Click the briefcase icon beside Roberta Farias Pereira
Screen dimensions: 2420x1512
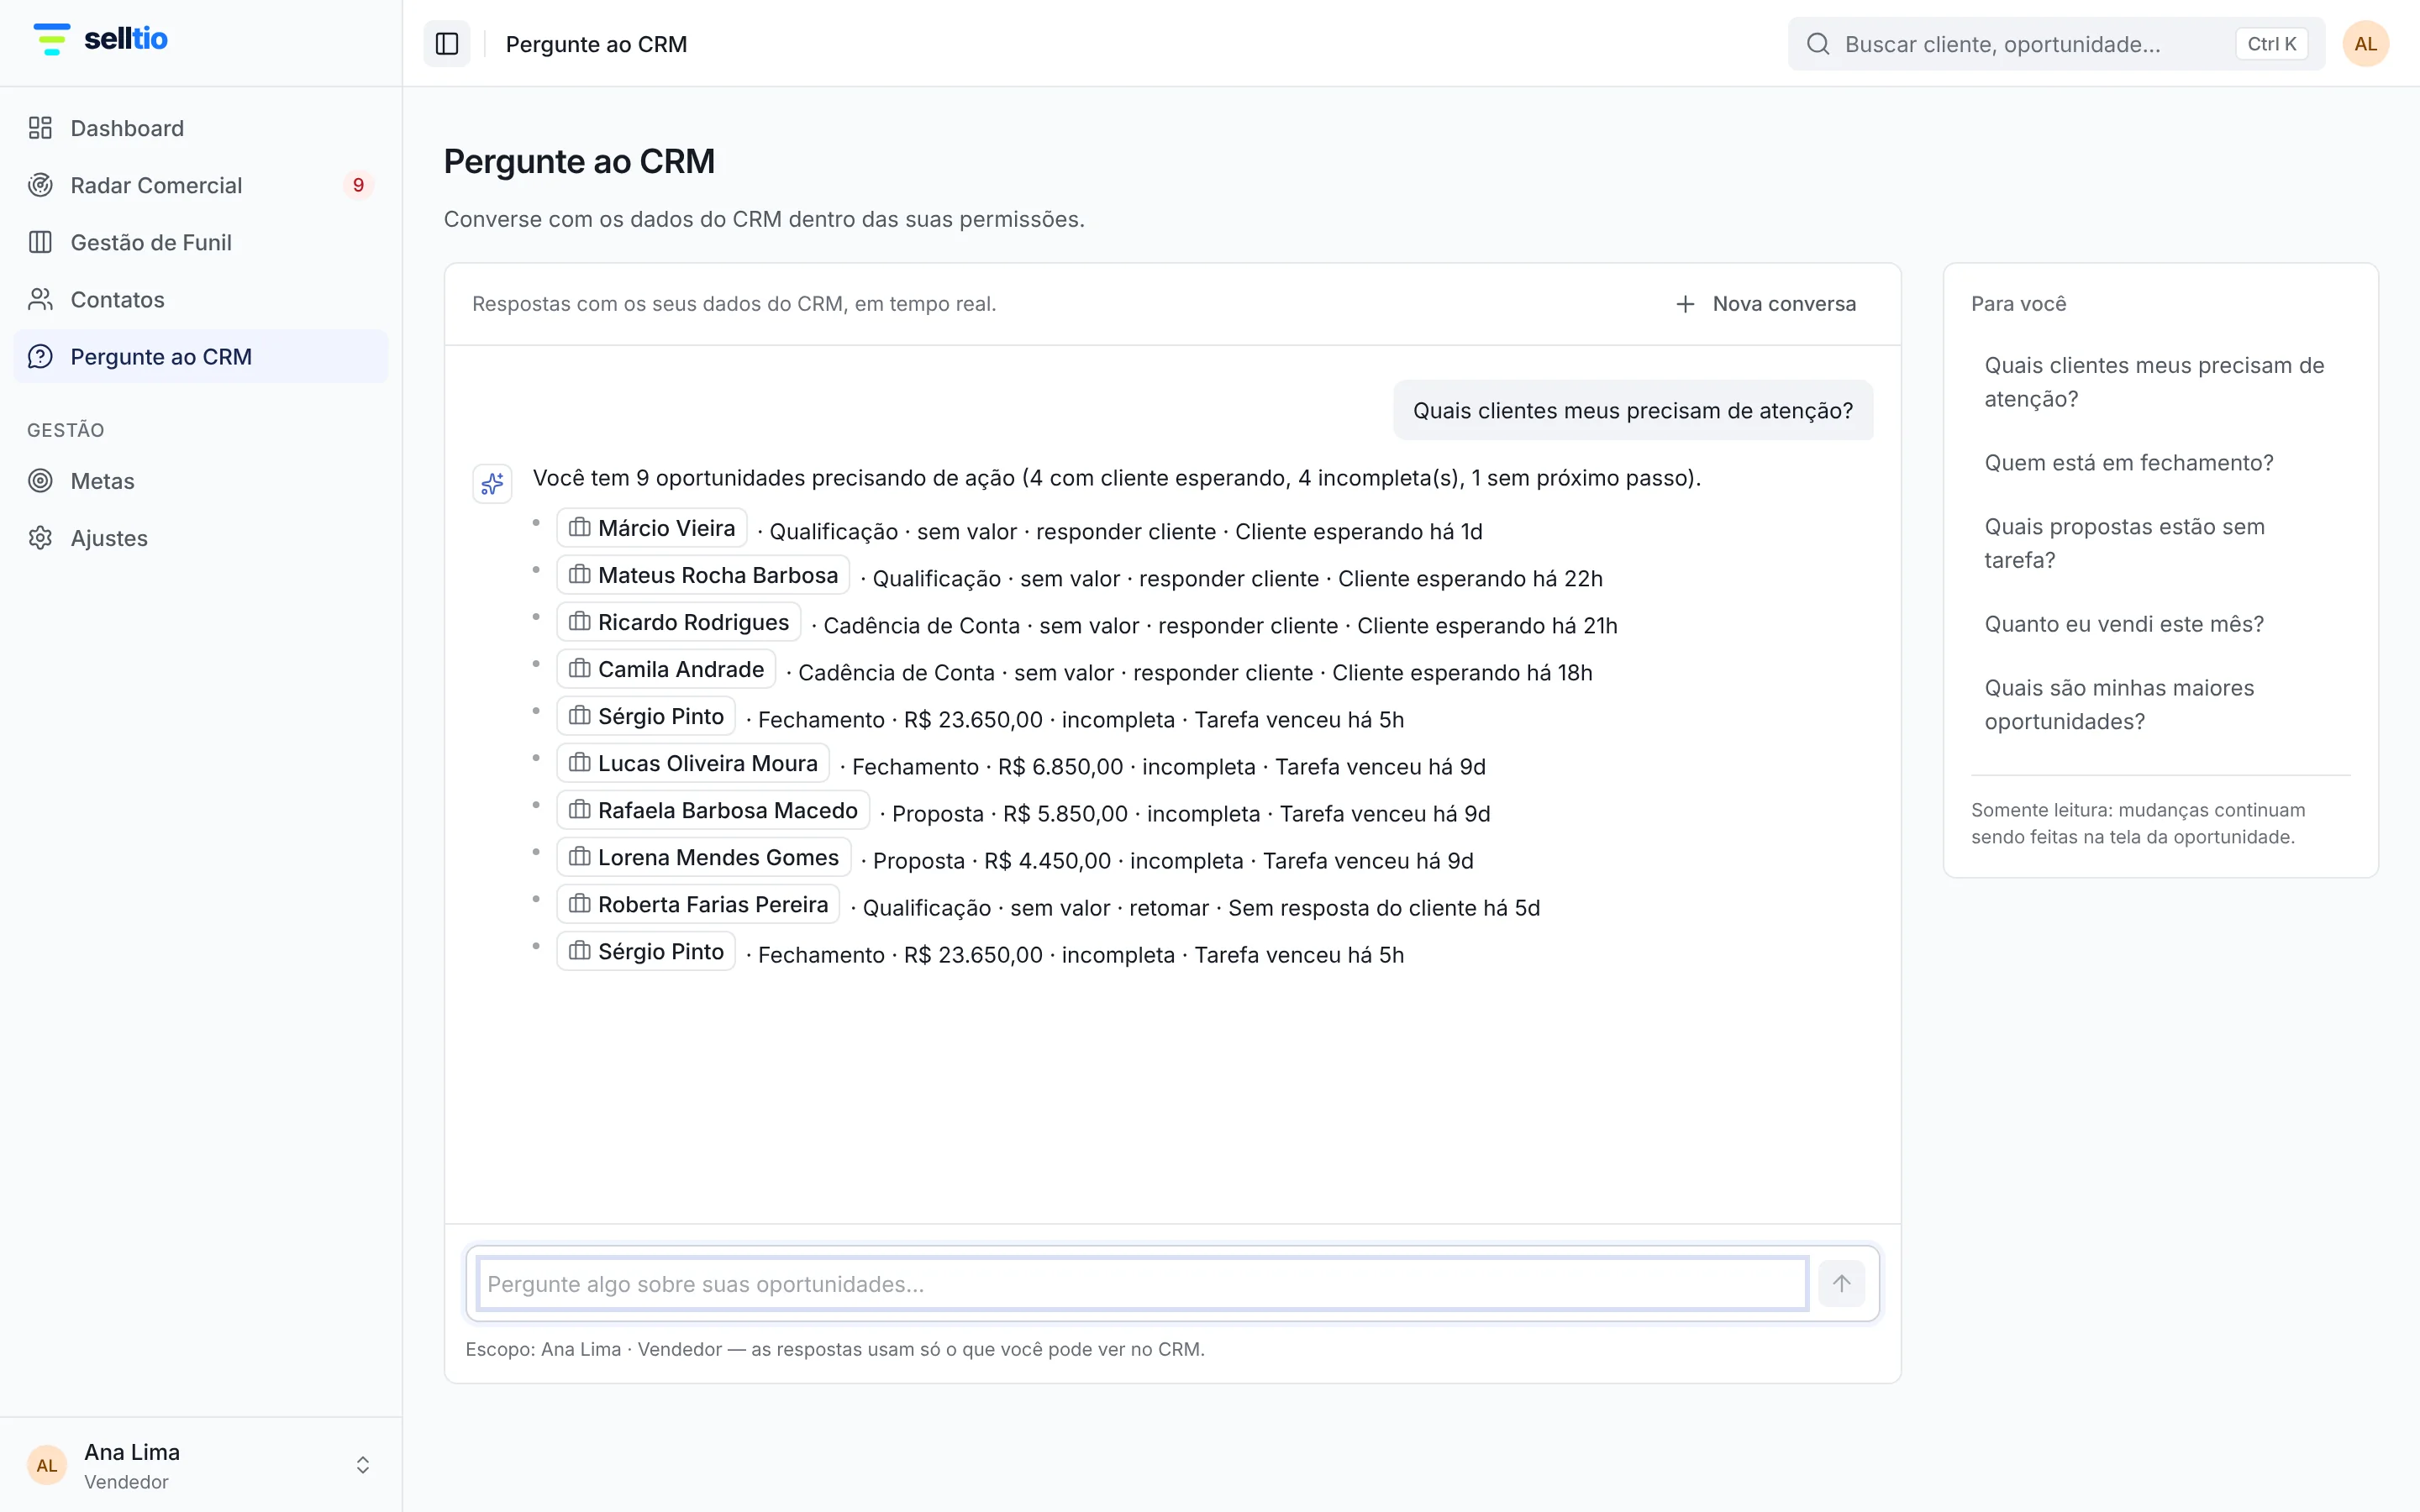580,904
